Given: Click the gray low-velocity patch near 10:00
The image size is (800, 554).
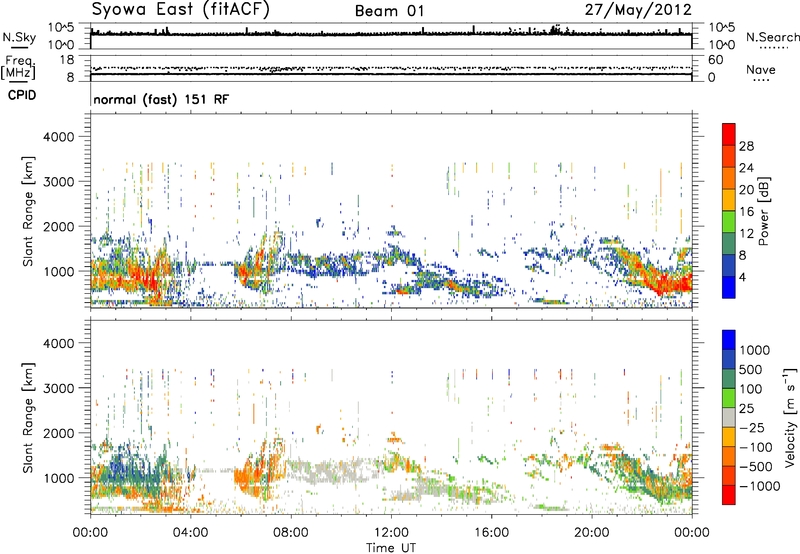Looking at the screenshot, I should 332,472.
